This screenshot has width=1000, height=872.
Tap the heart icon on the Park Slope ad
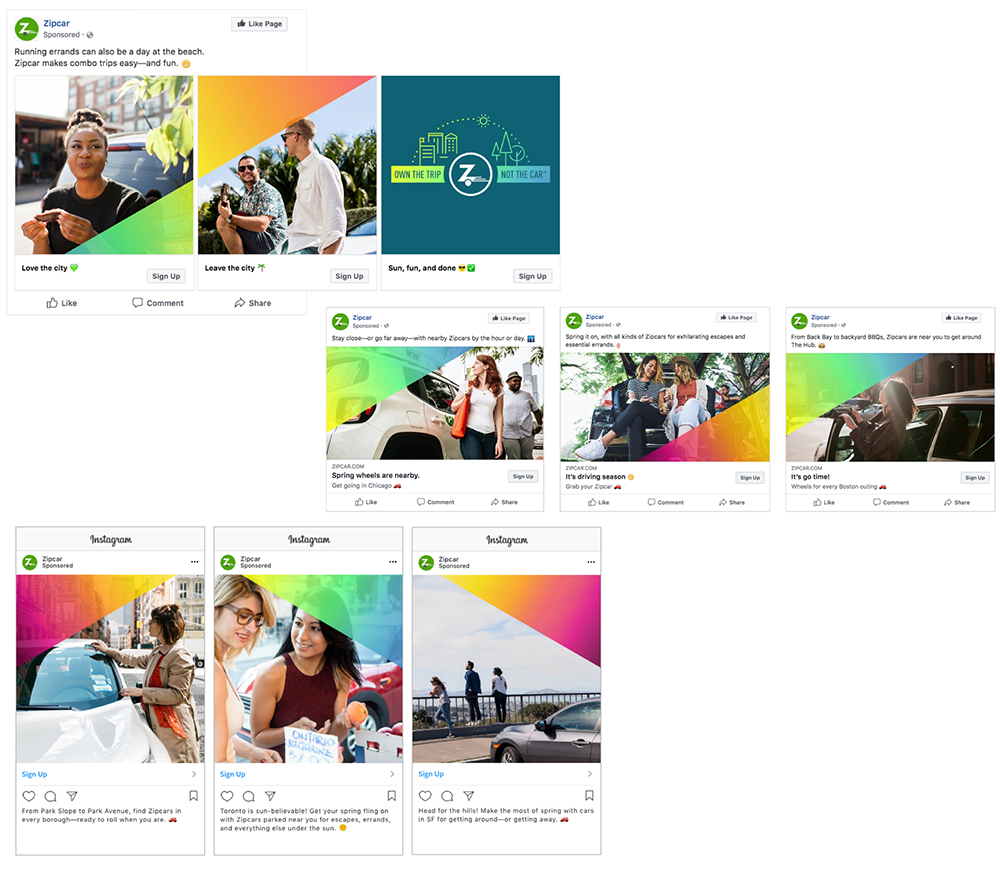point(29,796)
